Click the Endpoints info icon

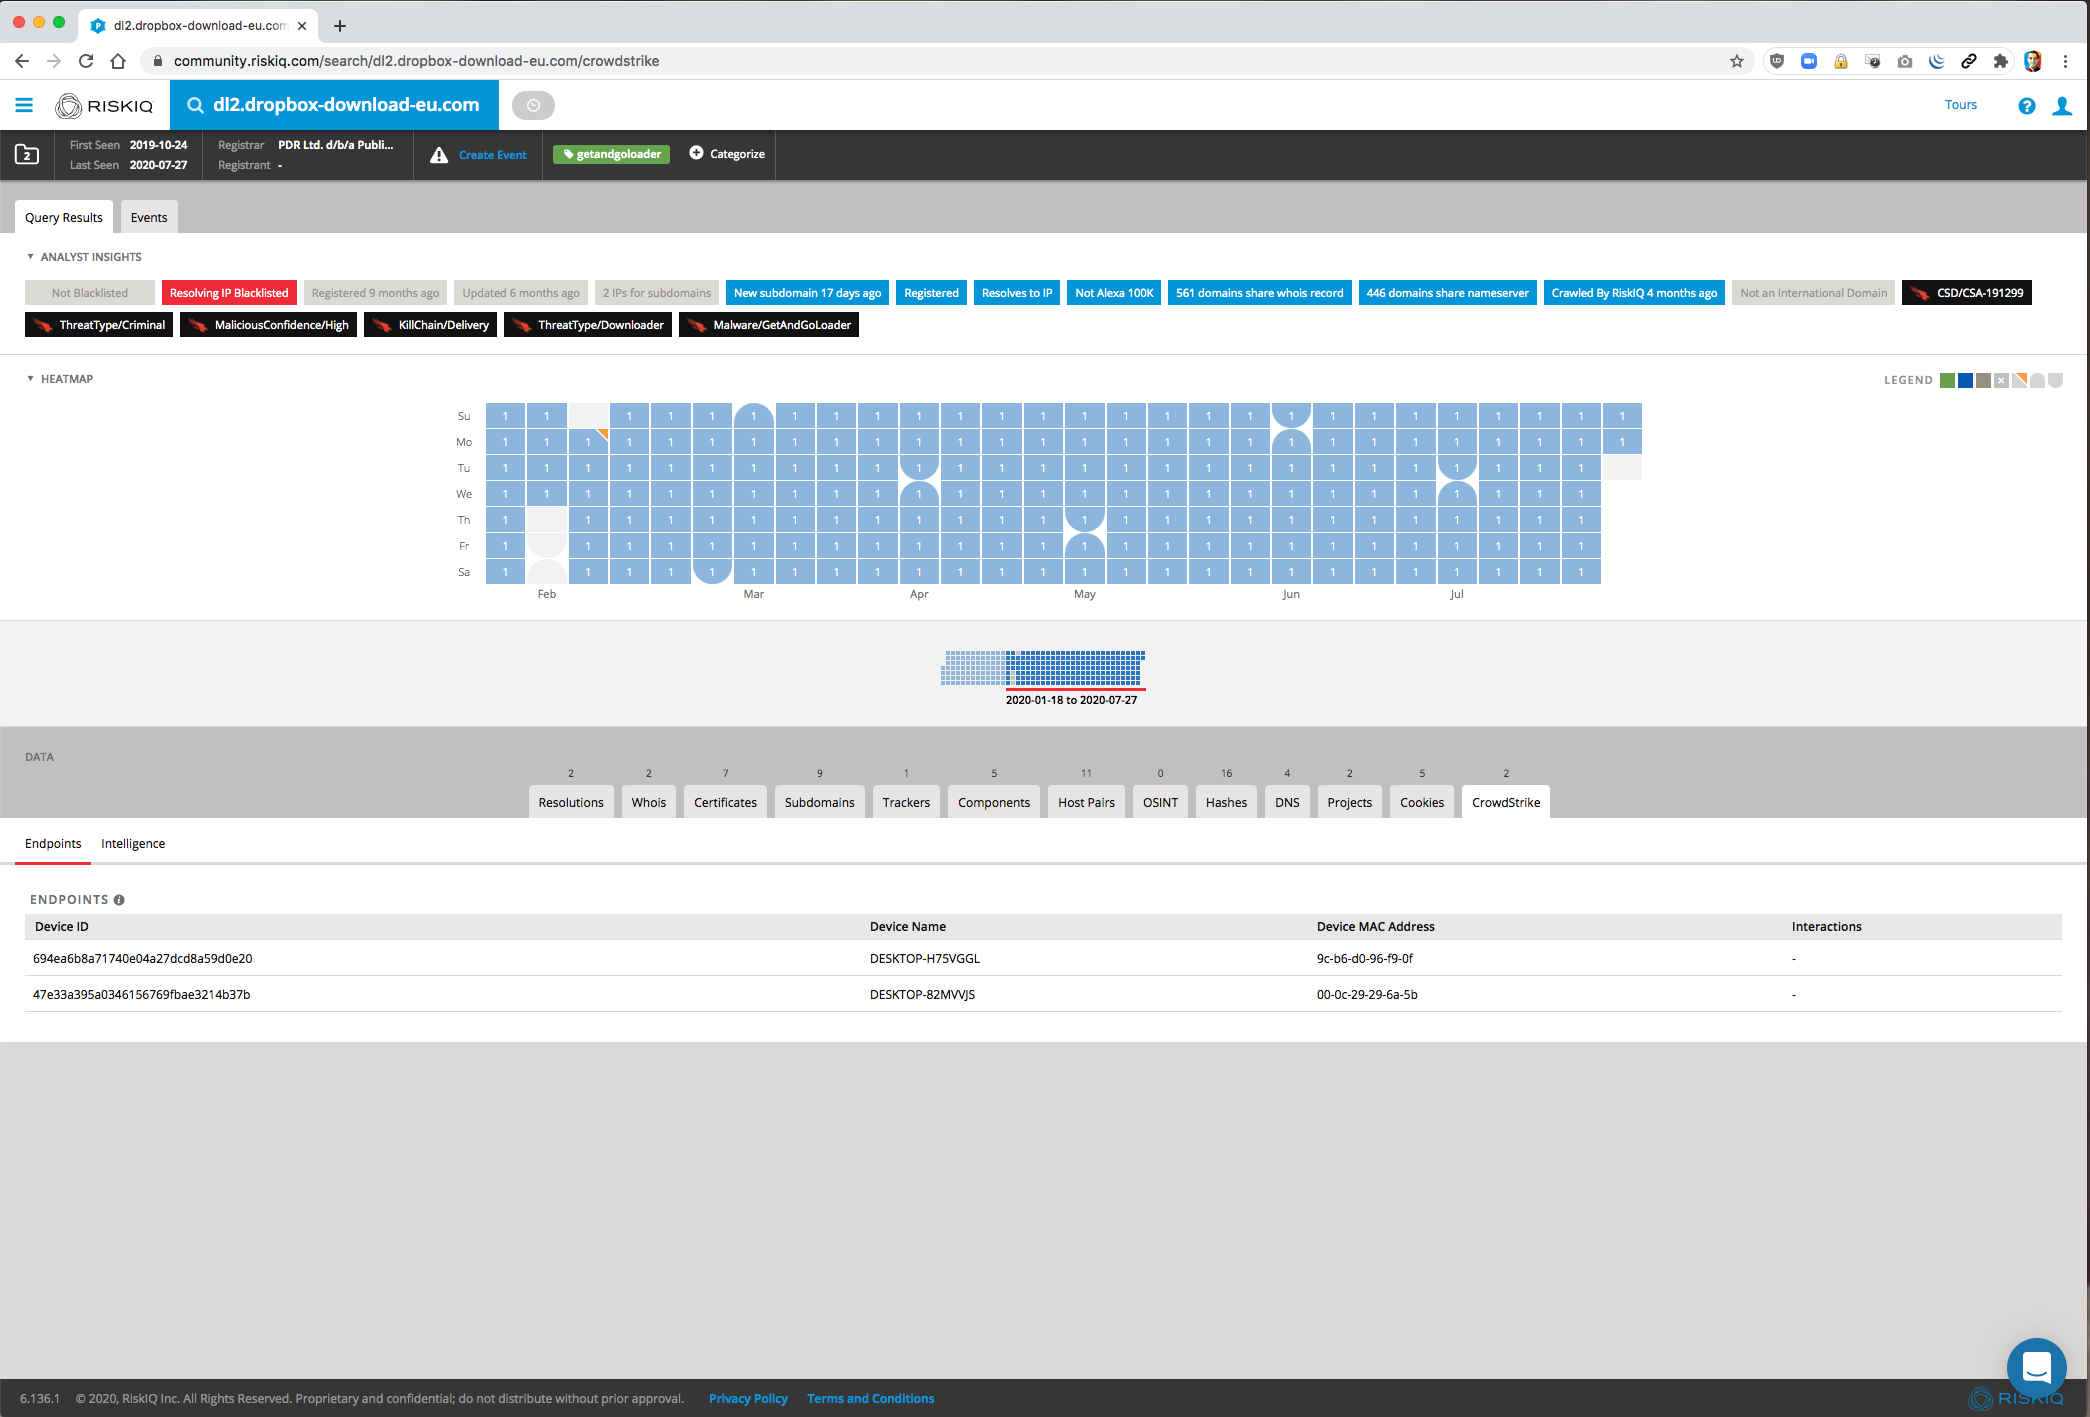click(x=119, y=900)
